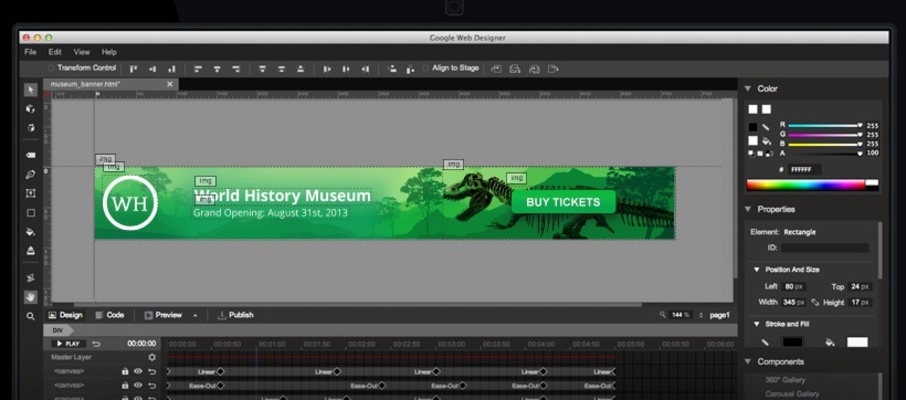The image size is (906, 400).
Task: Select the Paint Bucket tool in left toolbar
Action: pos(31,232)
